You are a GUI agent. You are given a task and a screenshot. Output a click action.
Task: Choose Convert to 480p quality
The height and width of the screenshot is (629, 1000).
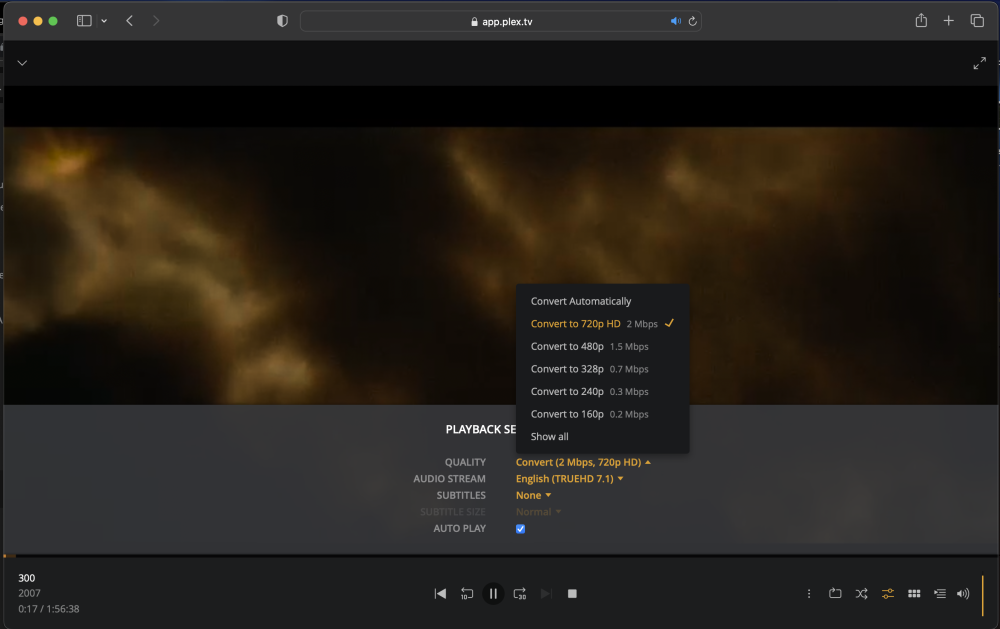pyautogui.click(x=603, y=346)
